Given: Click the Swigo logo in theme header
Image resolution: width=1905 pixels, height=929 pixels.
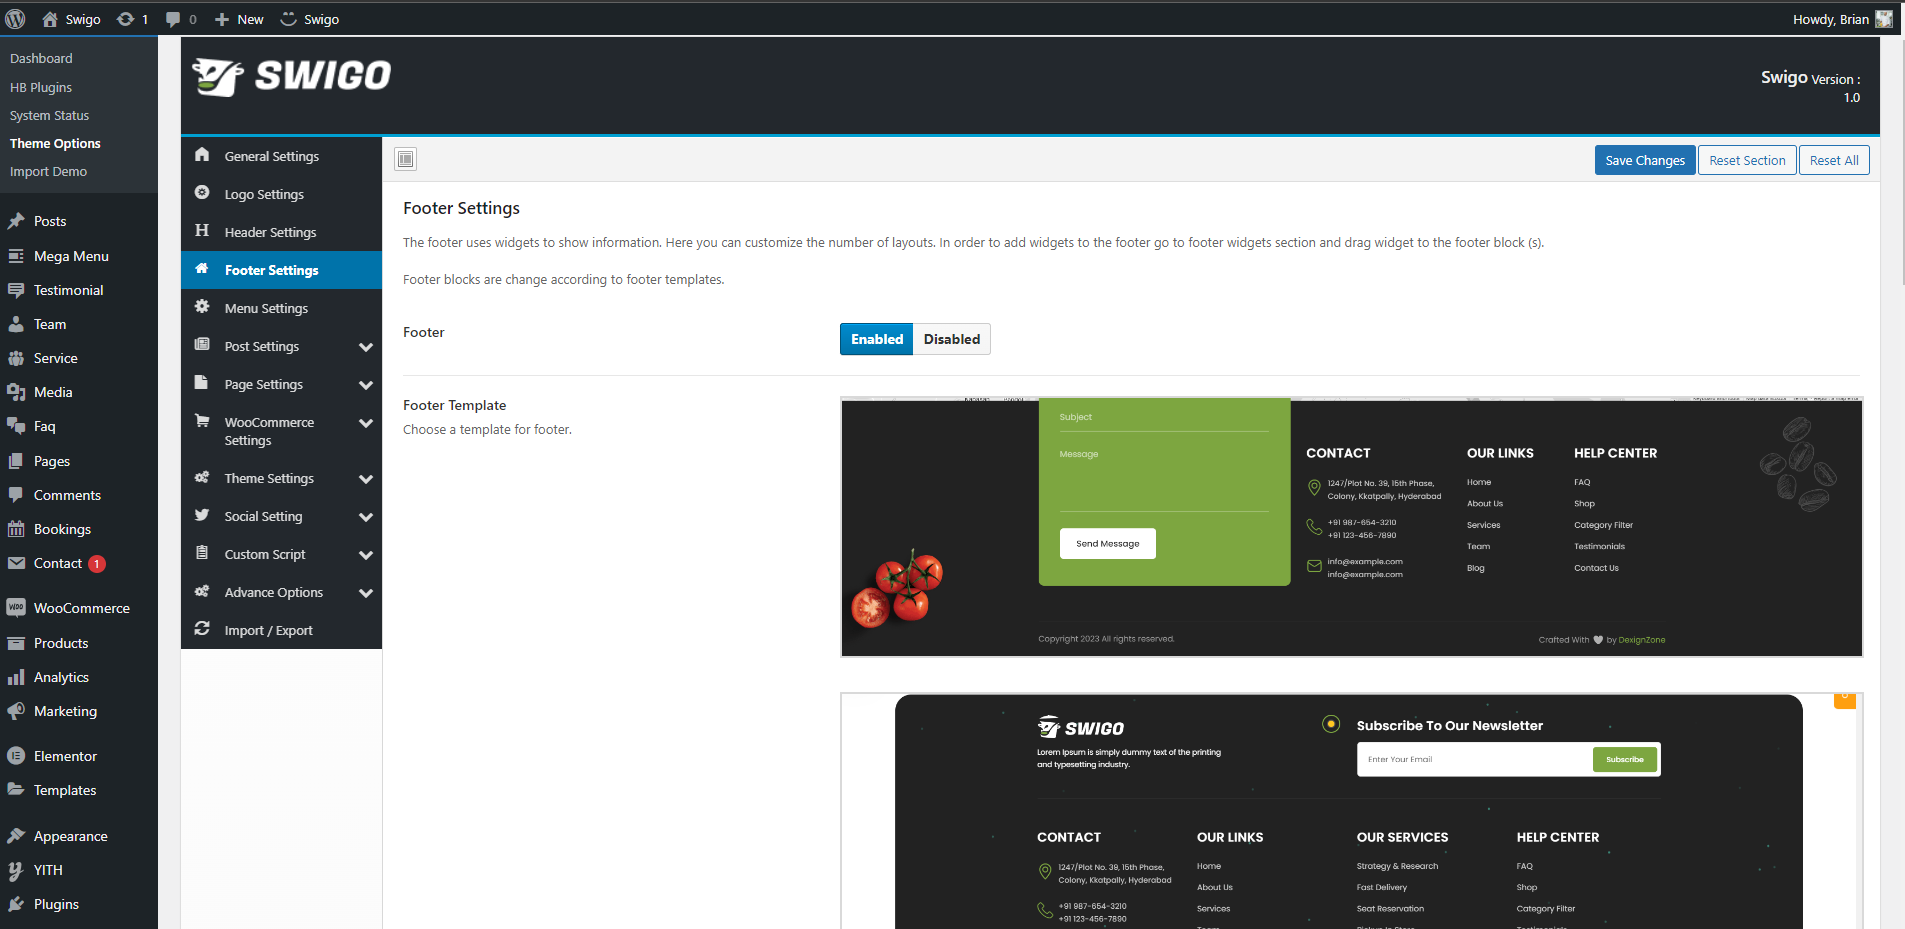Looking at the screenshot, I should click(291, 76).
